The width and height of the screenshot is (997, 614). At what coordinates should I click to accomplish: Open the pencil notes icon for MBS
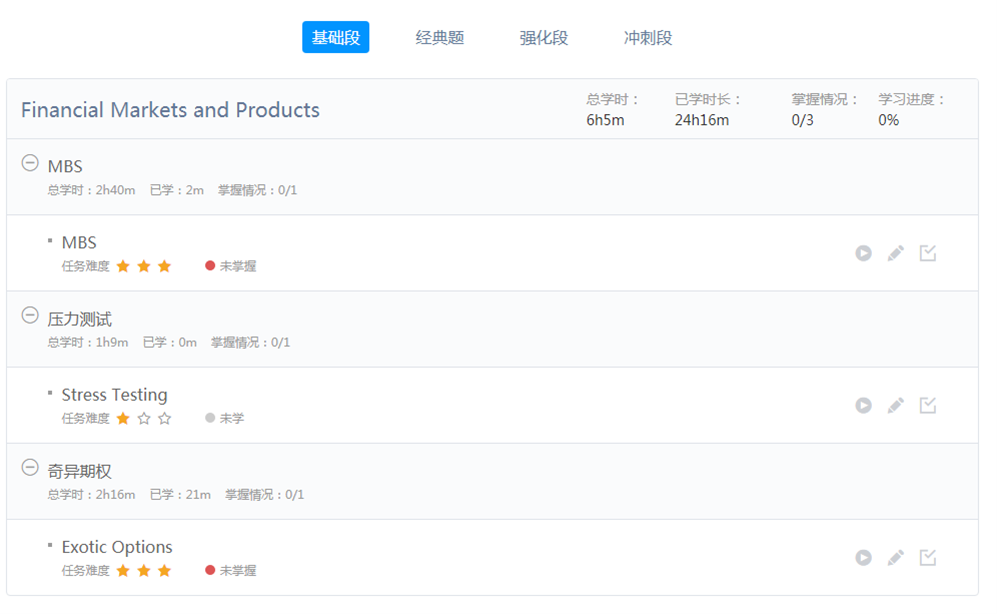click(895, 253)
